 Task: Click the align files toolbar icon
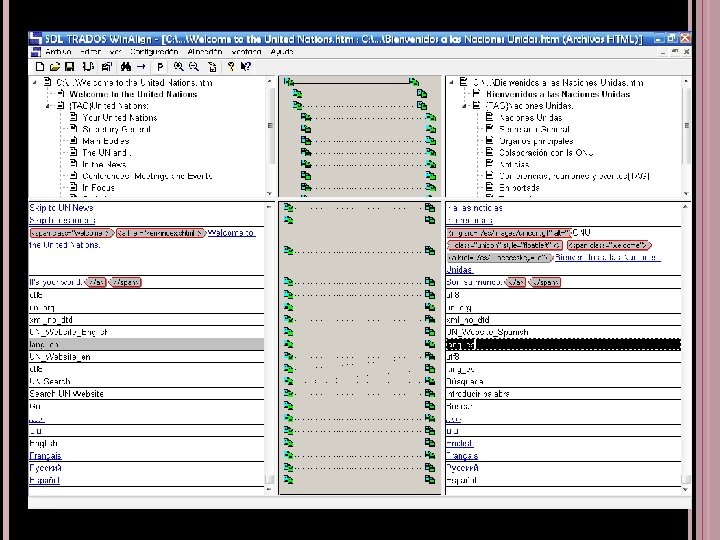88,67
